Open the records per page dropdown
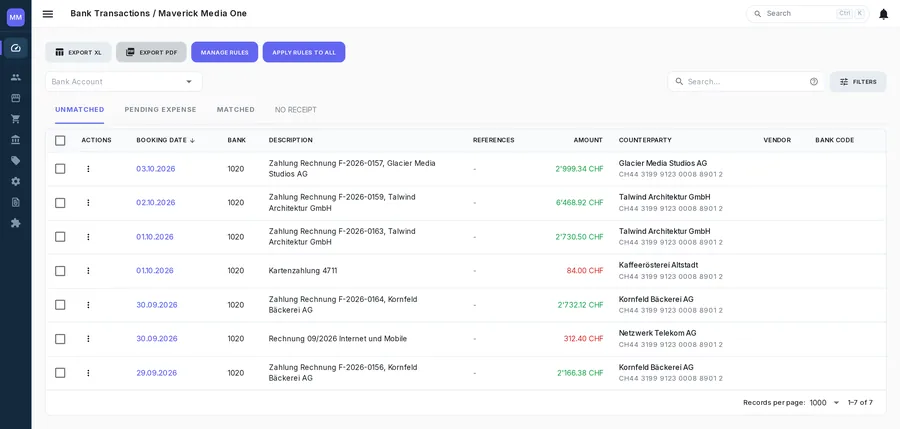The height and width of the screenshot is (429, 900). click(x=825, y=403)
